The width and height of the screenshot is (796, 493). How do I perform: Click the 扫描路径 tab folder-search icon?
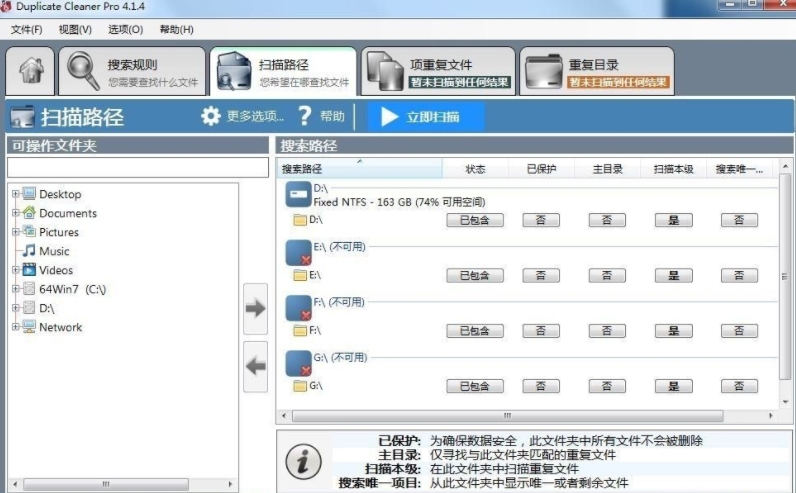[x=234, y=71]
